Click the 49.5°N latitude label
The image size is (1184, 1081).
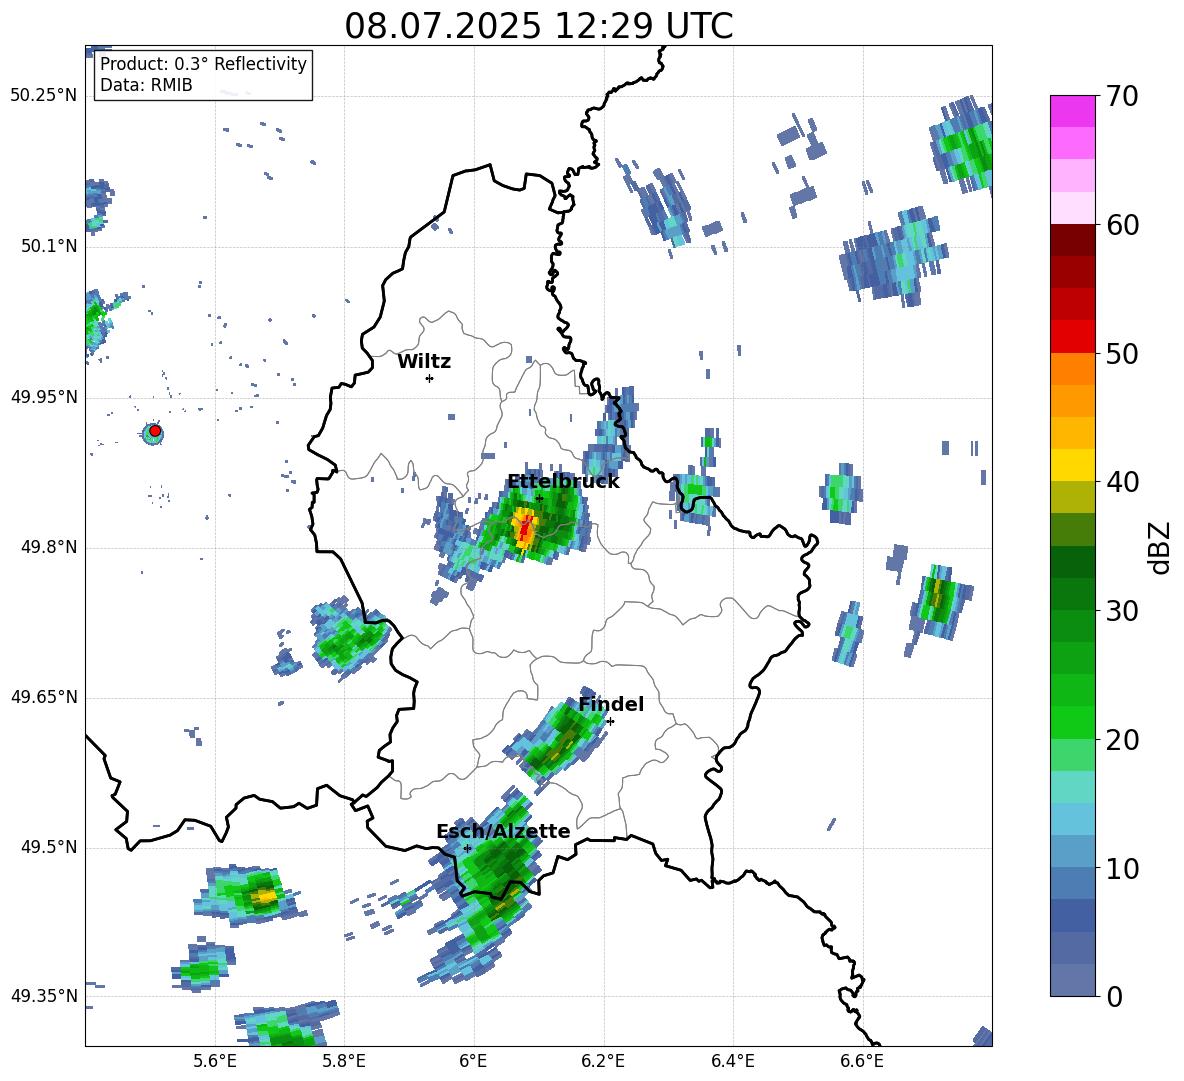tap(48, 847)
